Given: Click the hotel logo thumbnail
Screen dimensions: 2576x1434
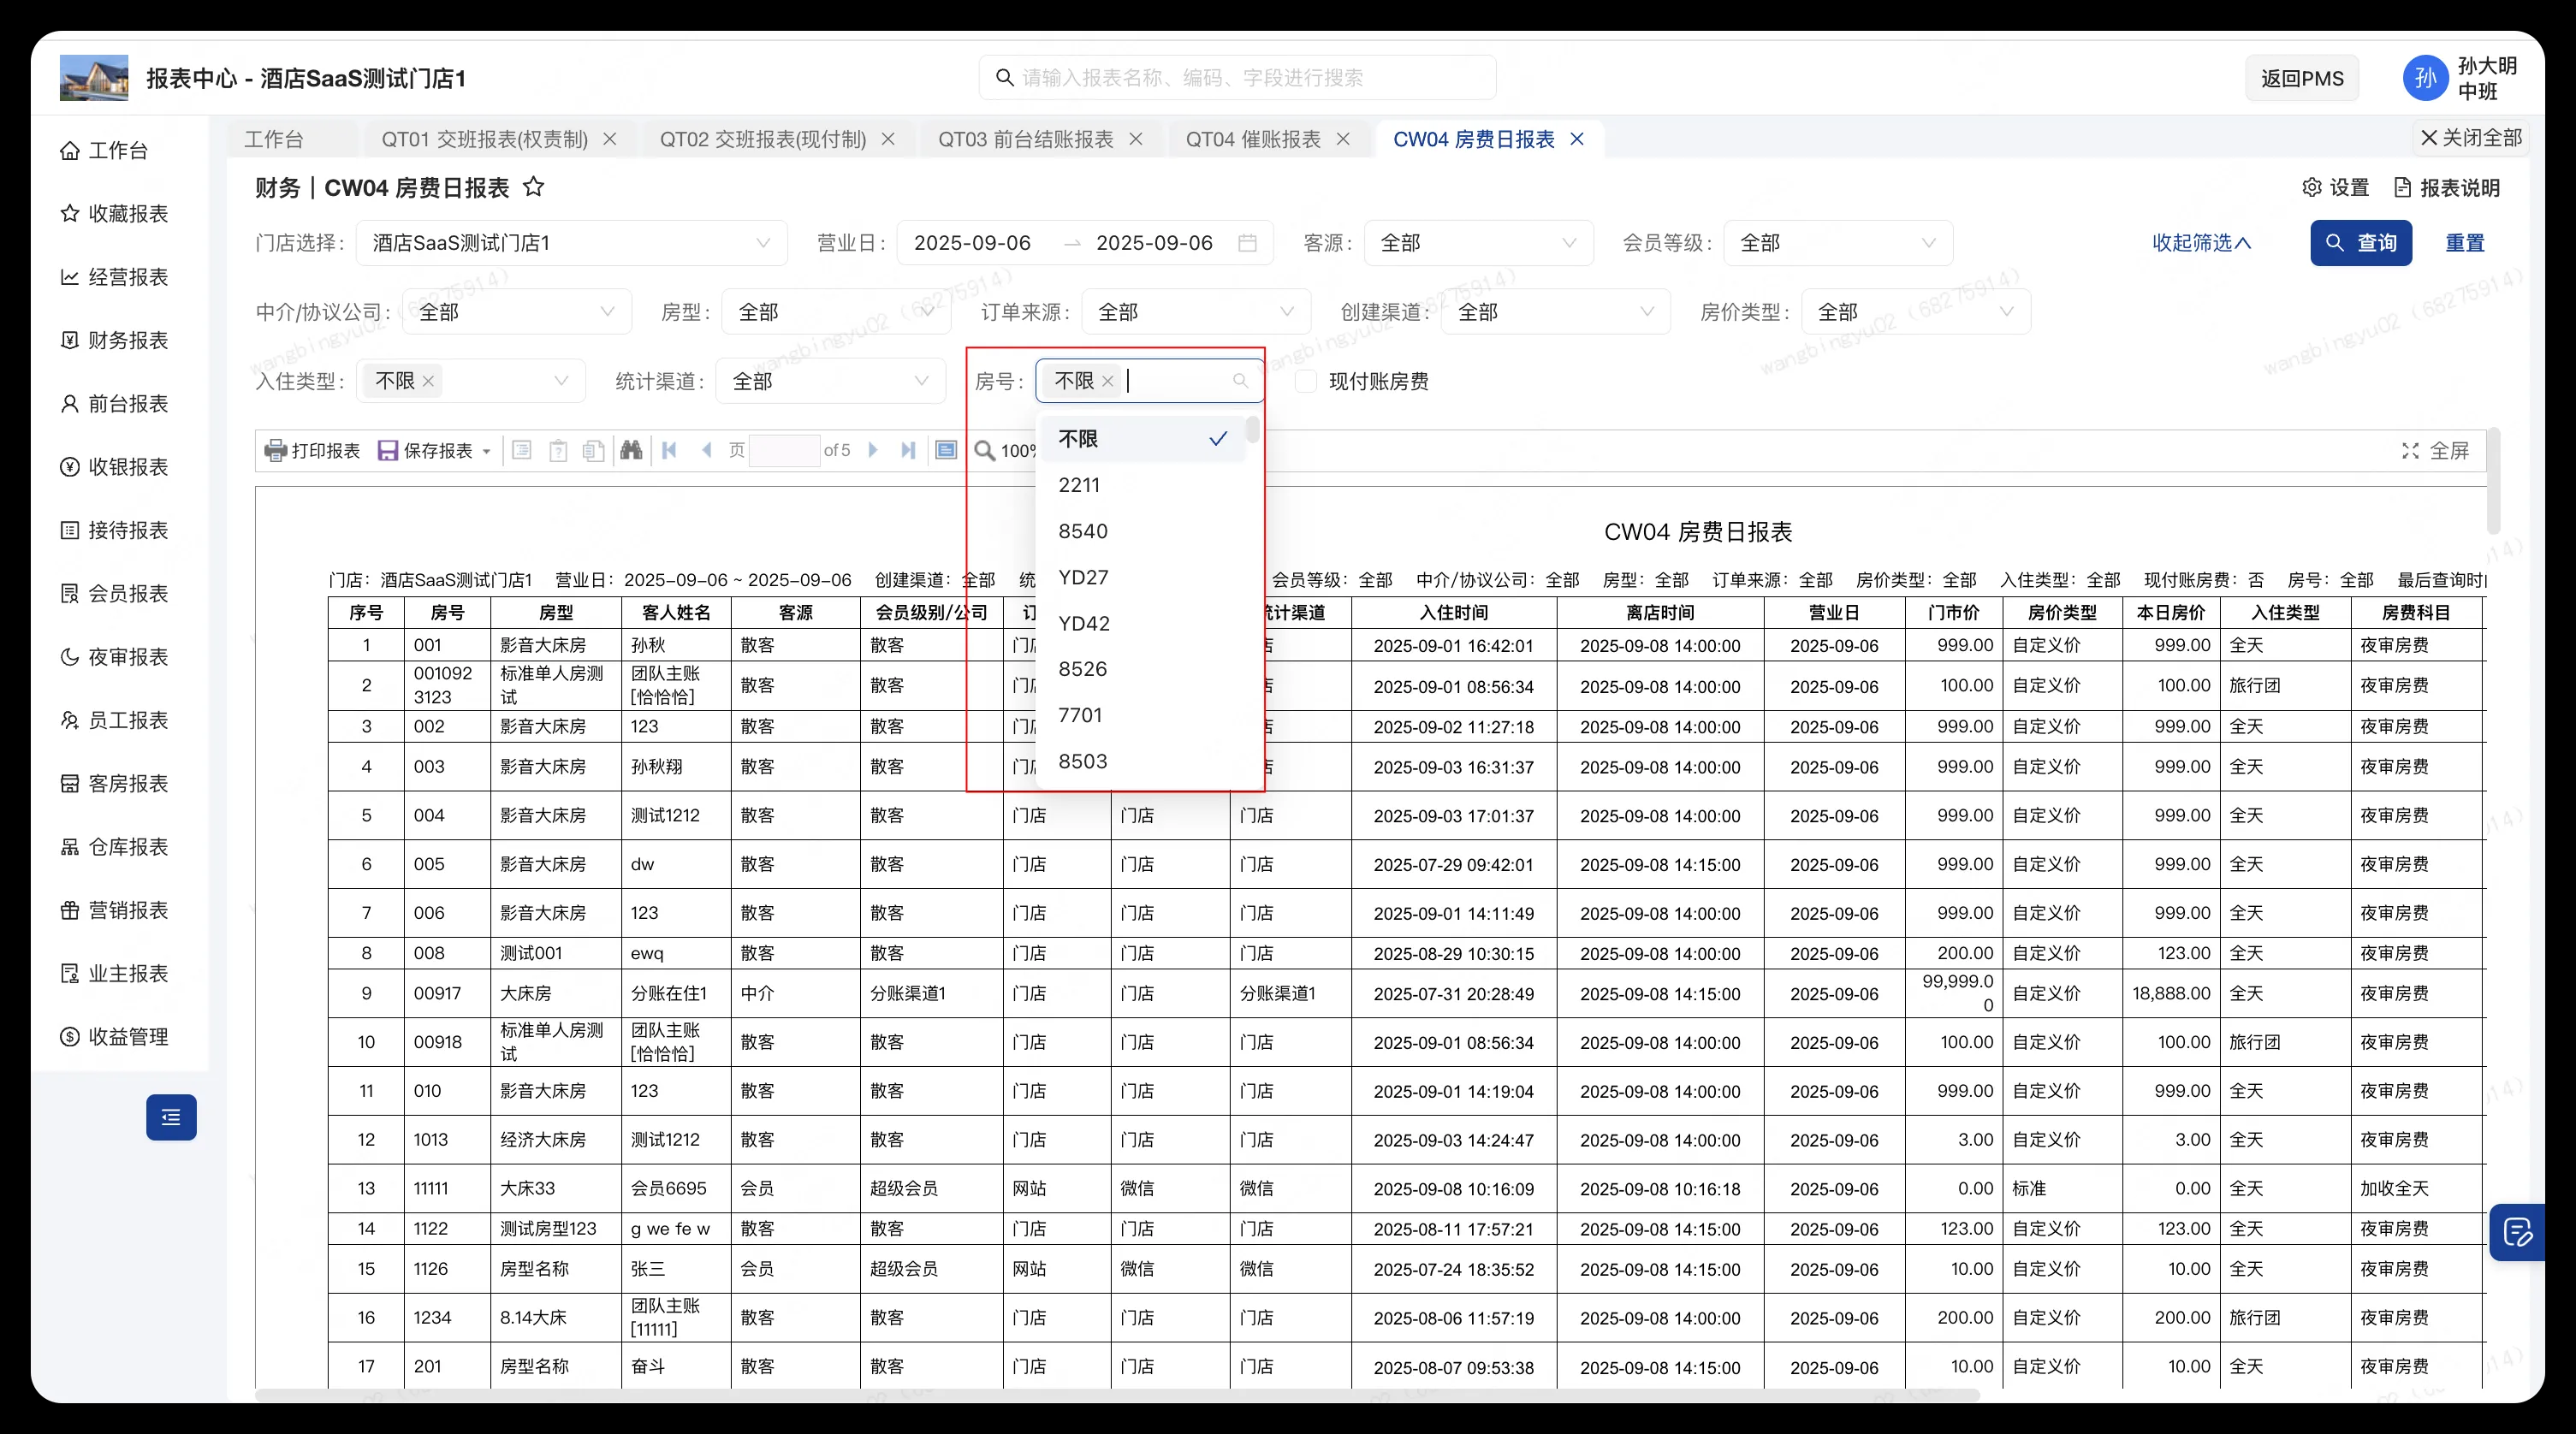Looking at the screenshot, I should (94, 78).
